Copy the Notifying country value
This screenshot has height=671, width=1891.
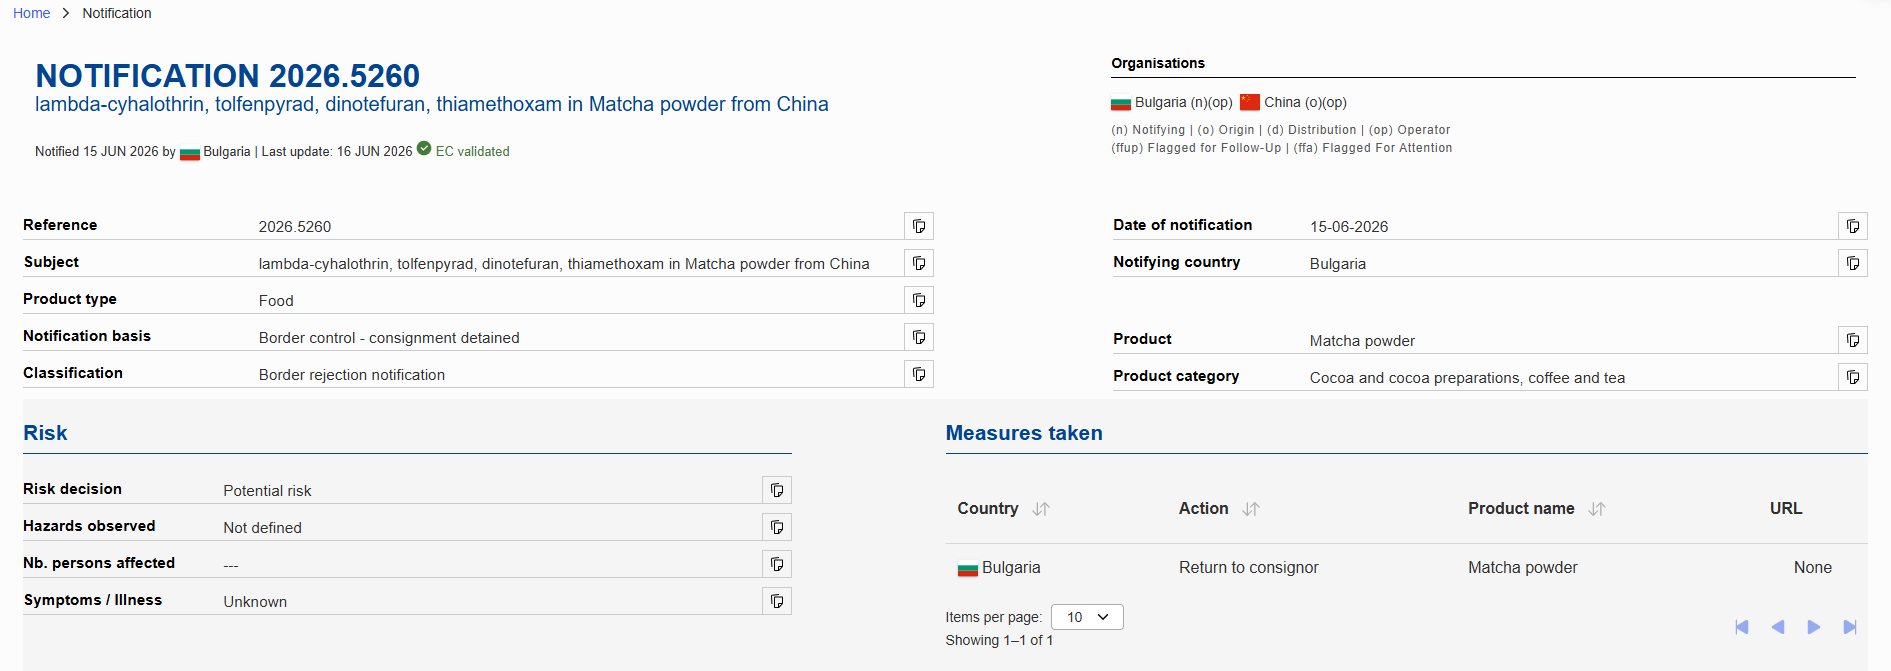[1853, 263]
